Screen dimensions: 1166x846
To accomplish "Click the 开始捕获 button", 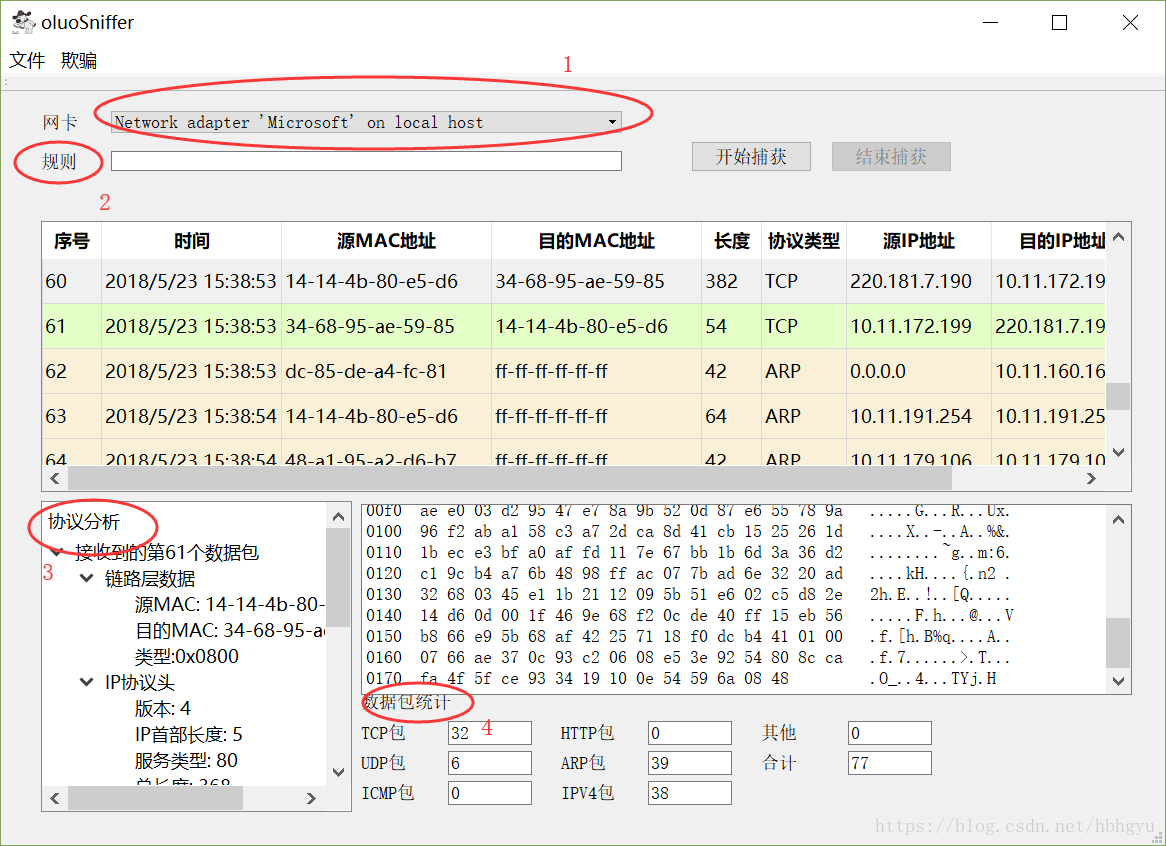I will tap(751, 157).
